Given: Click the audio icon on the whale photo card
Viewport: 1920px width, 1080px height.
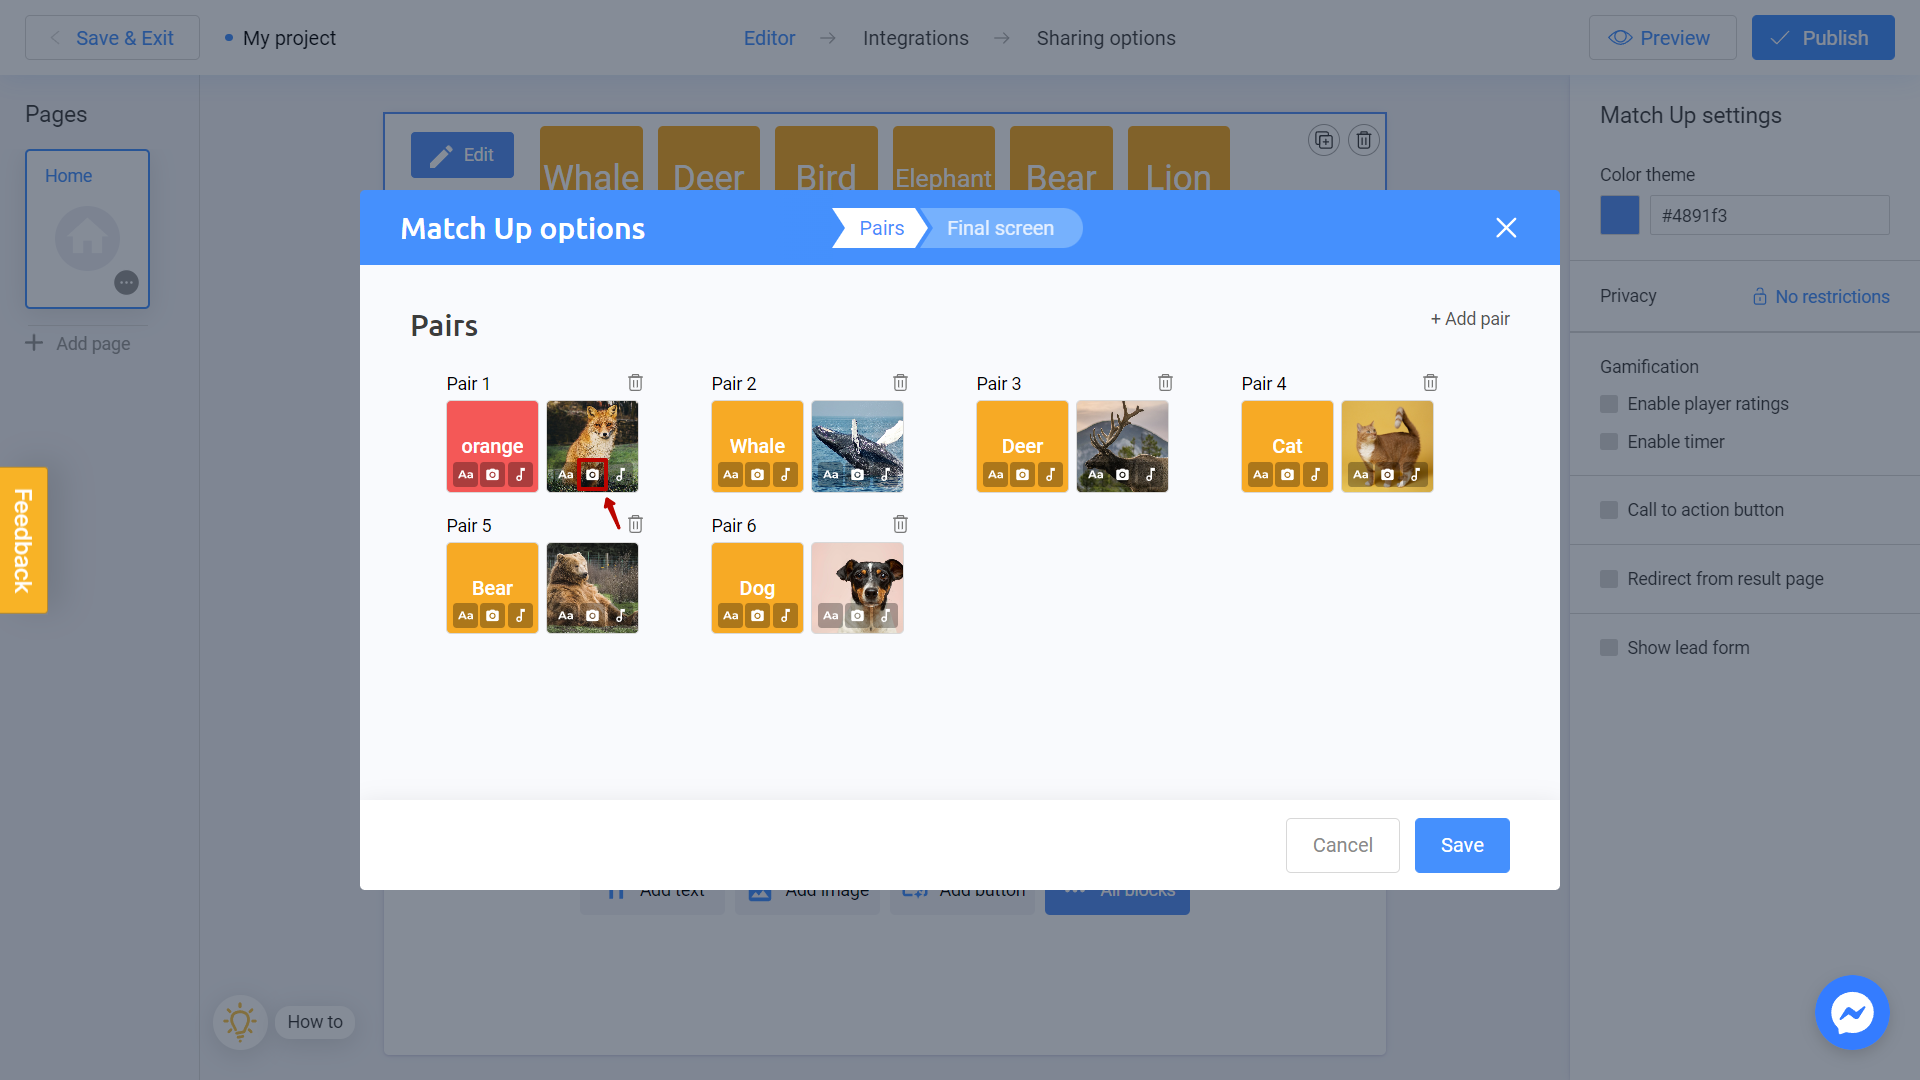Looking at the screenshot, I should coord(885,474).
